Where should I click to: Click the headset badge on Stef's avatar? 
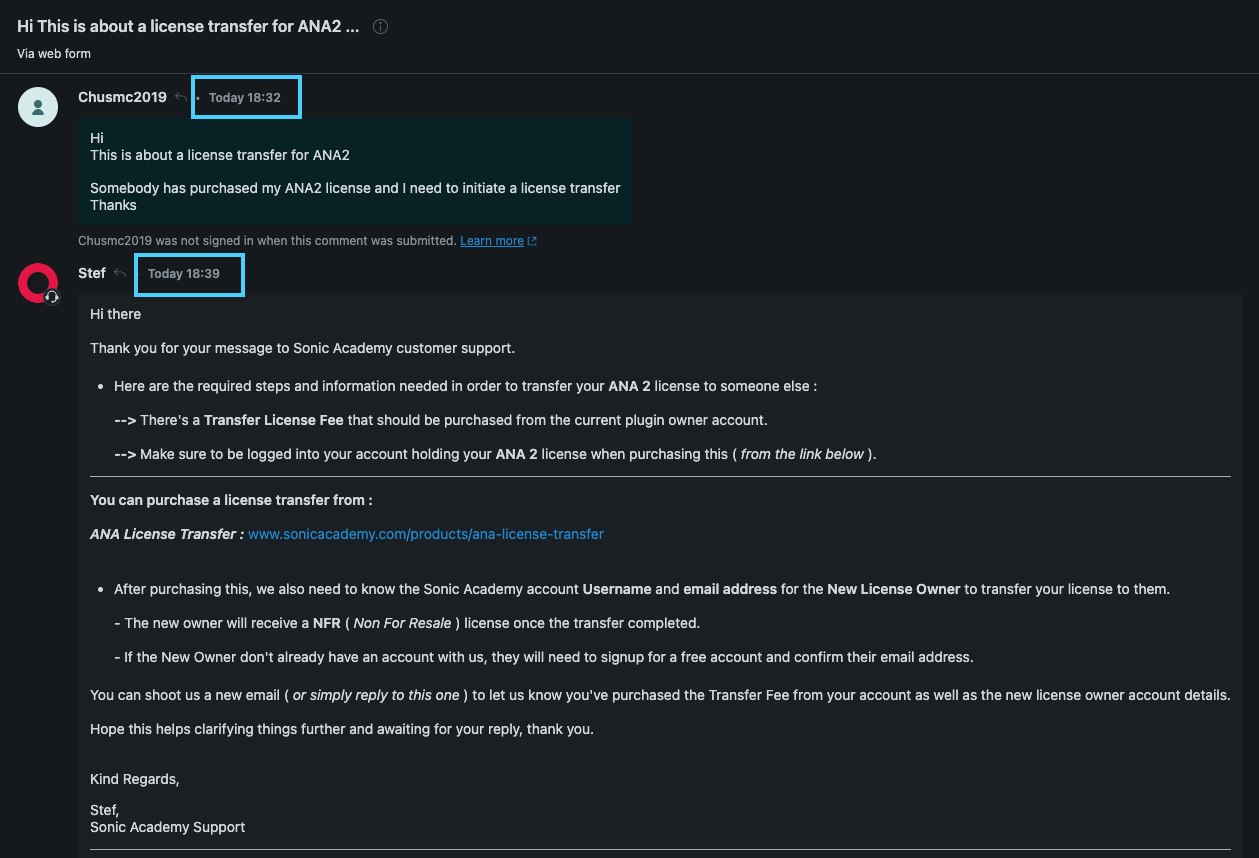(x=52, y=297)
